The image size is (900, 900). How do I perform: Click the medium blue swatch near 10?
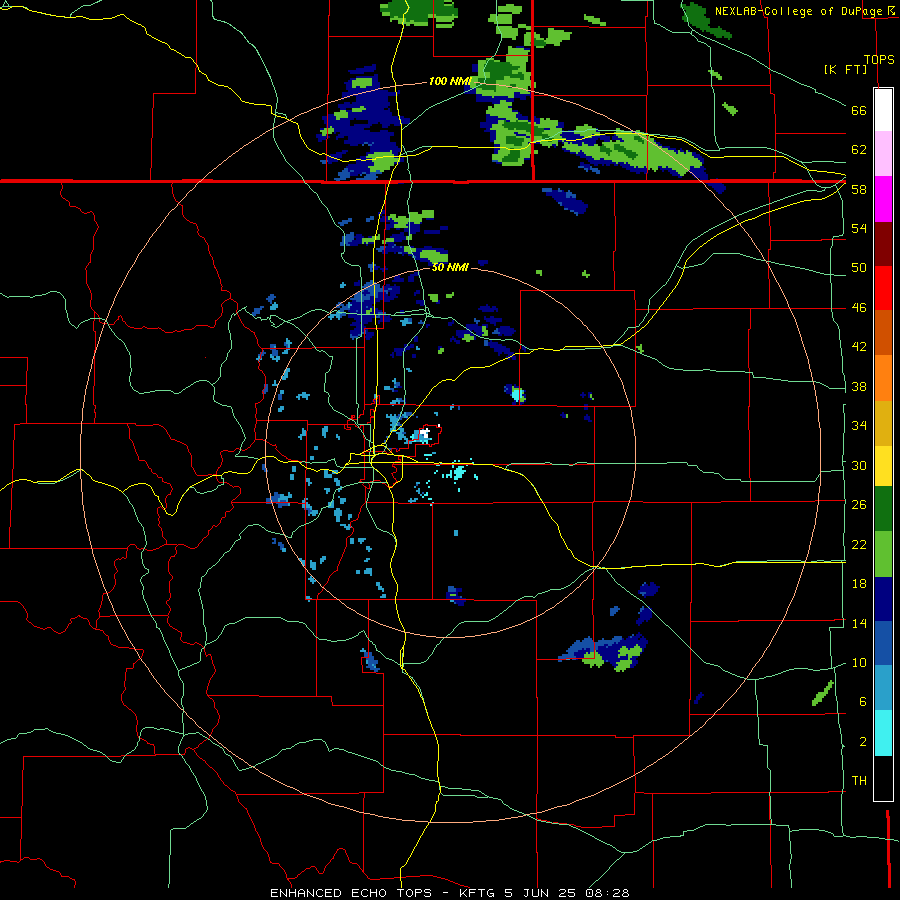tap(883, 643)
